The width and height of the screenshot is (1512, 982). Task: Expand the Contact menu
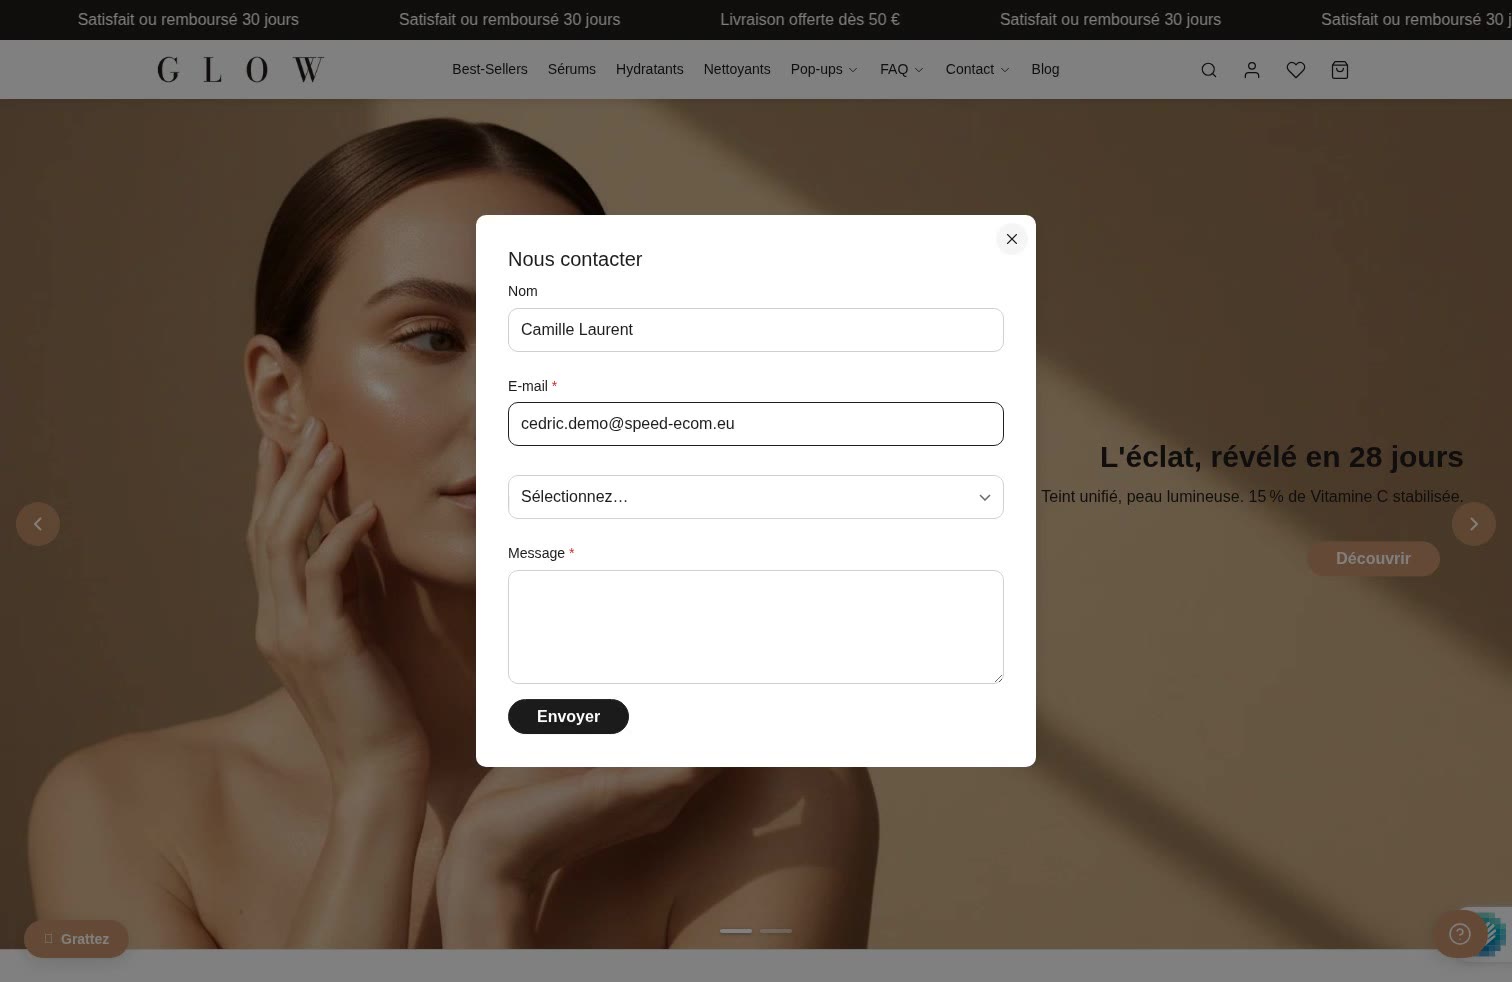tap(978, 69)
